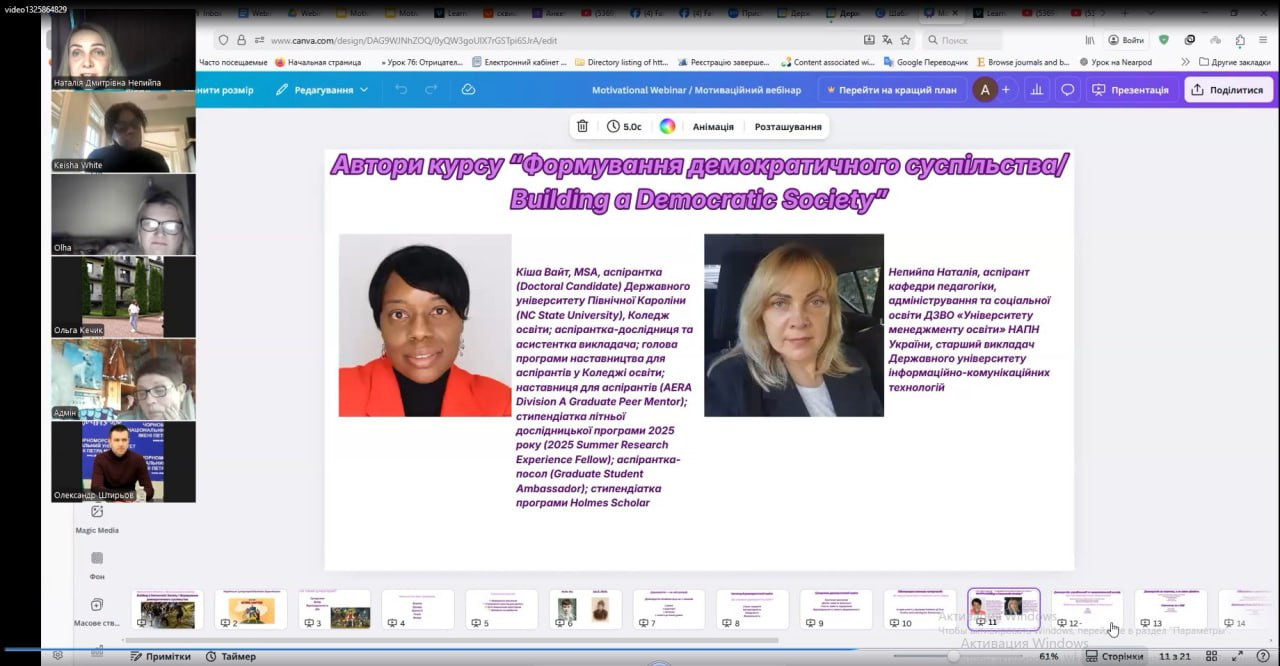Open the Magic Media tool in the sidebar

[x=97, y=513]
